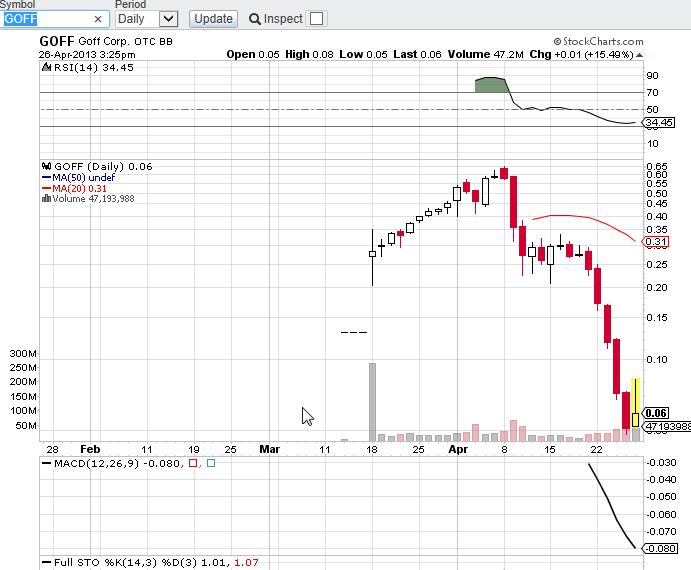Click the 0.31 moving average price tag
Image resolution: width=691 pixels, height=570 pixels.
point(656,242)
